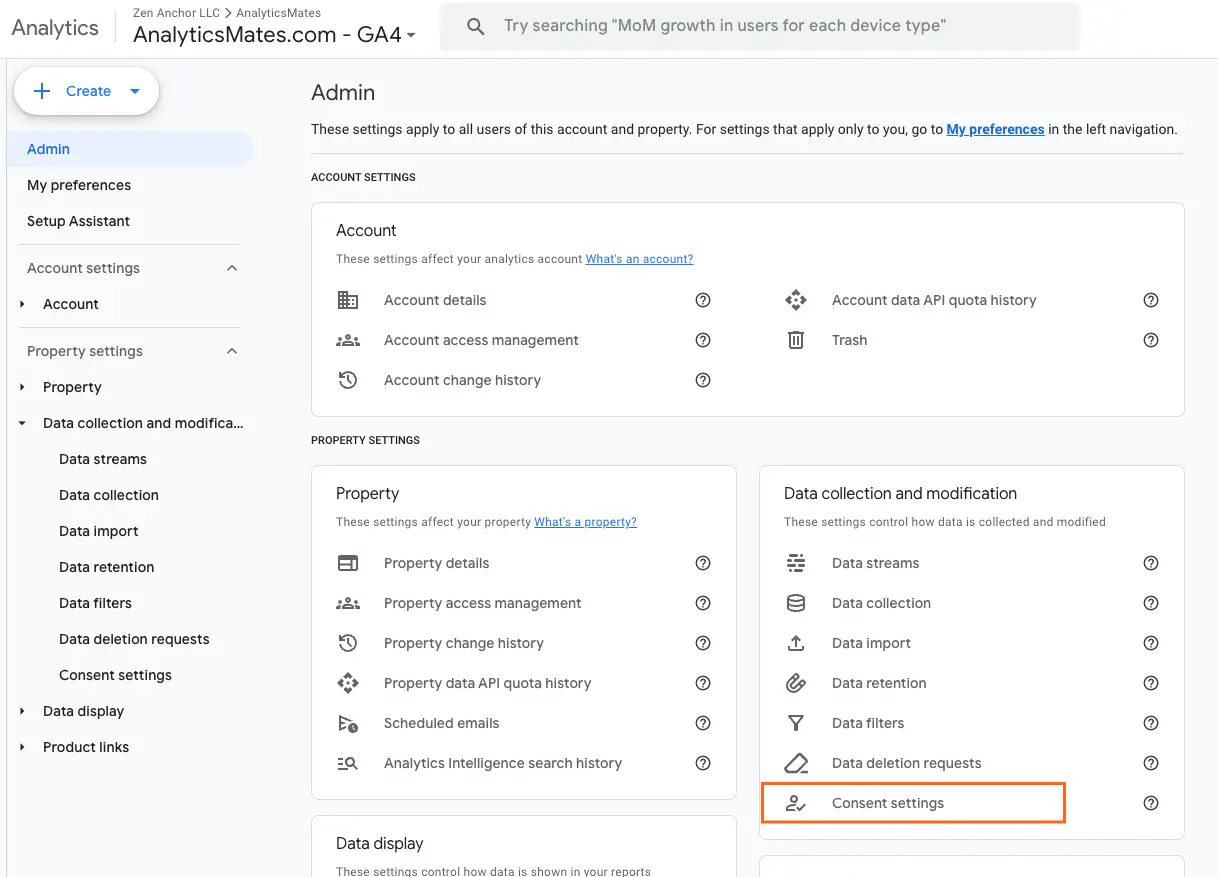
Task: Open Account details settings
Action: point(434,300)
